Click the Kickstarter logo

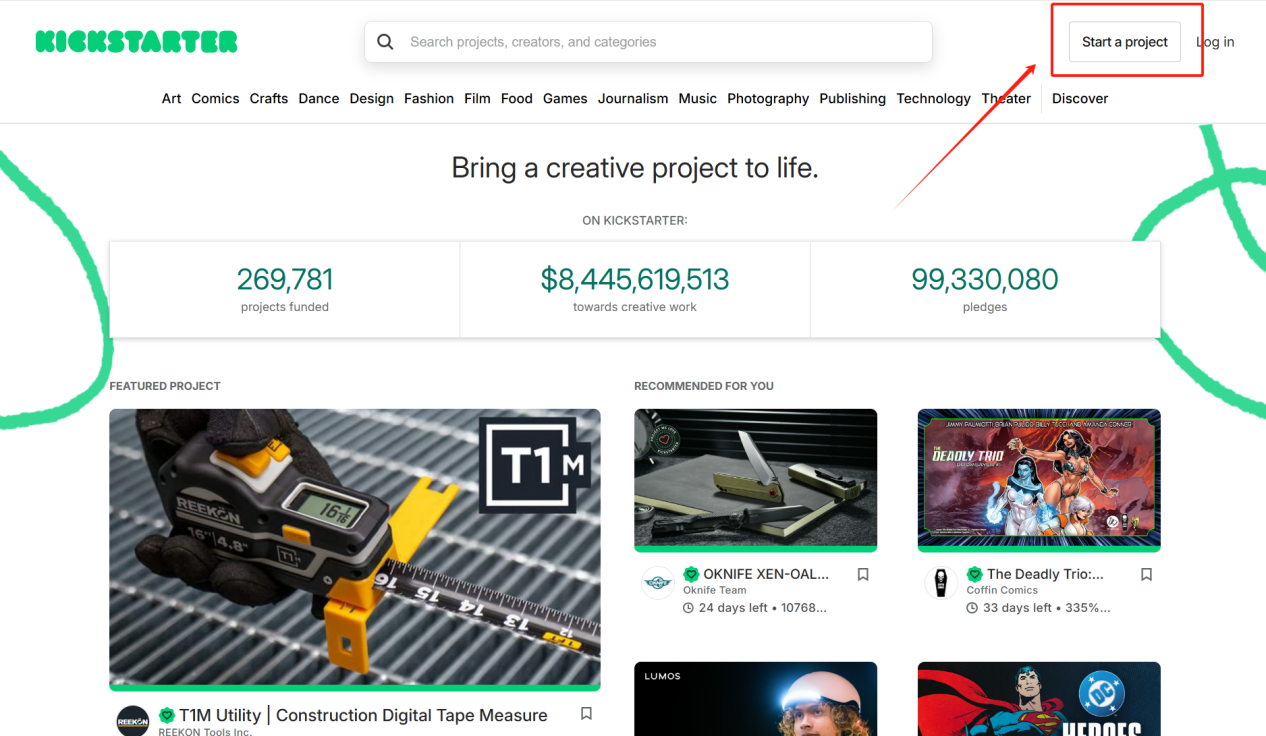tap(136, 42)
